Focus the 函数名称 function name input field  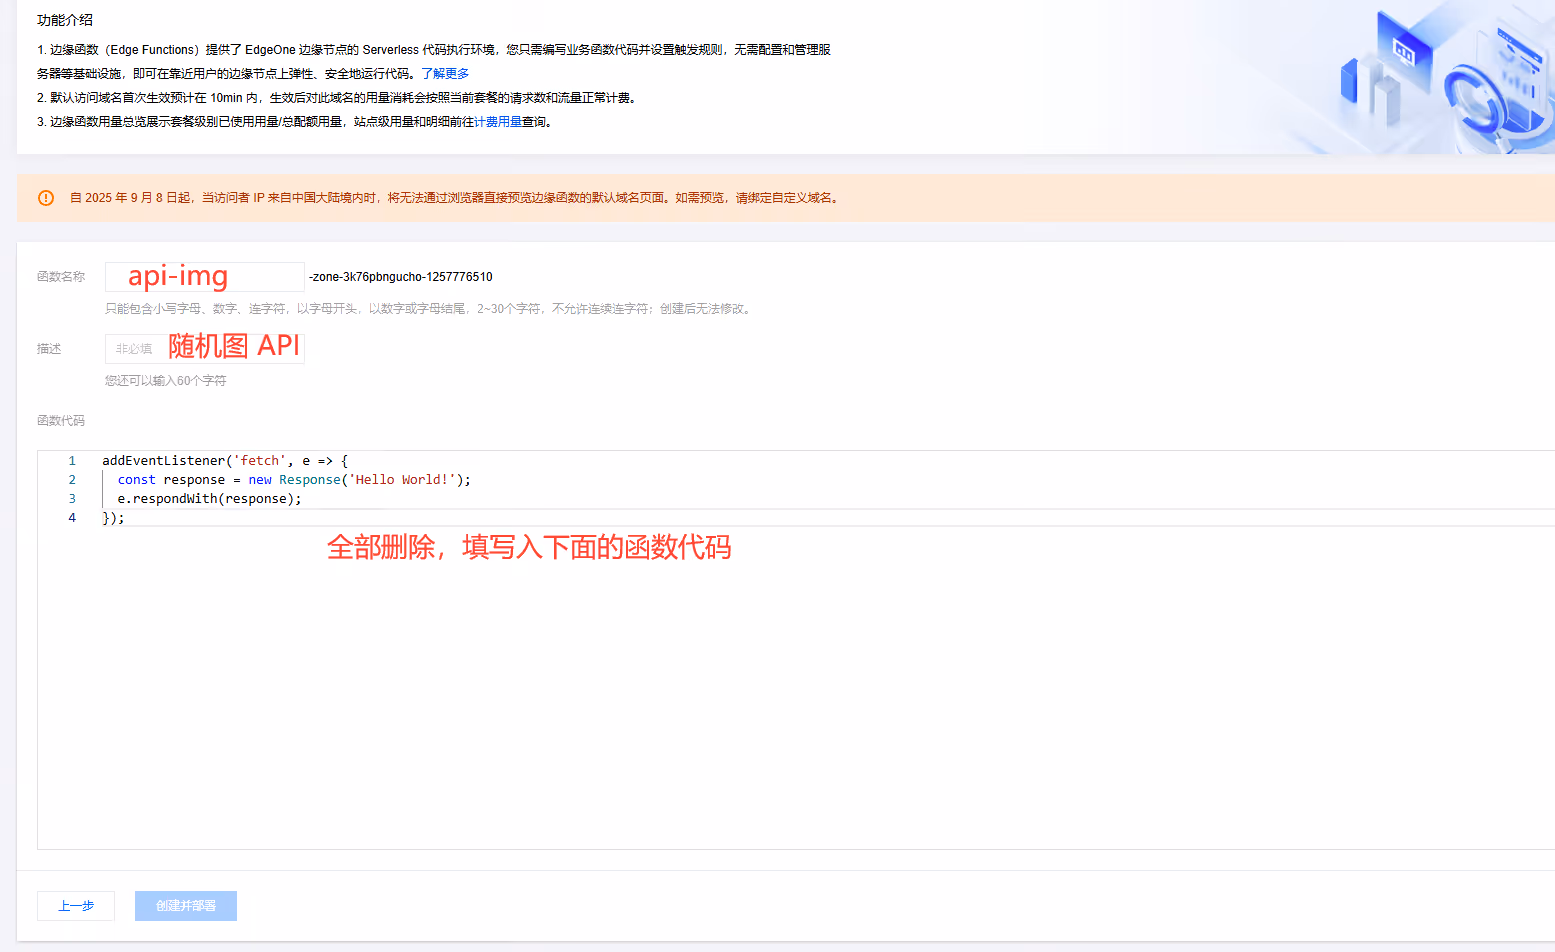(x=205, y=277)
